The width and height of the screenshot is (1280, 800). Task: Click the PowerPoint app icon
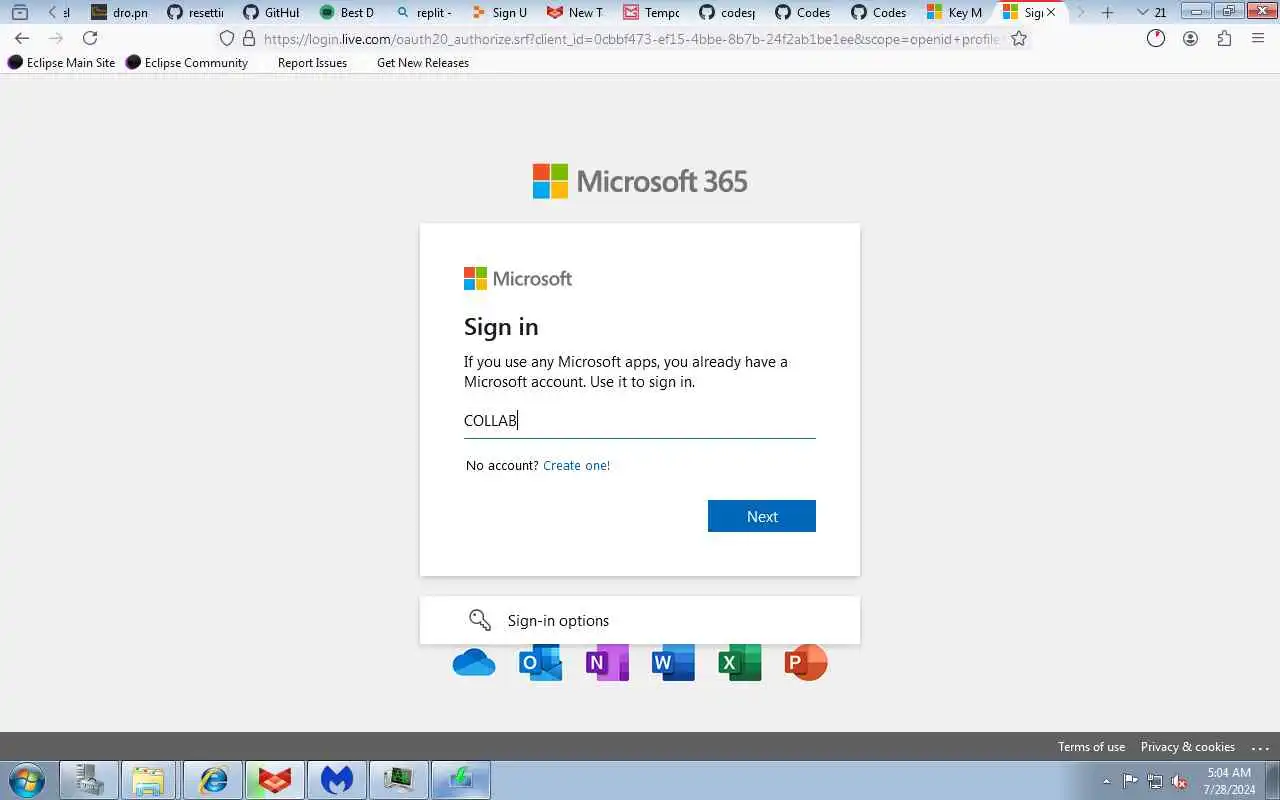tap(806, 663)
